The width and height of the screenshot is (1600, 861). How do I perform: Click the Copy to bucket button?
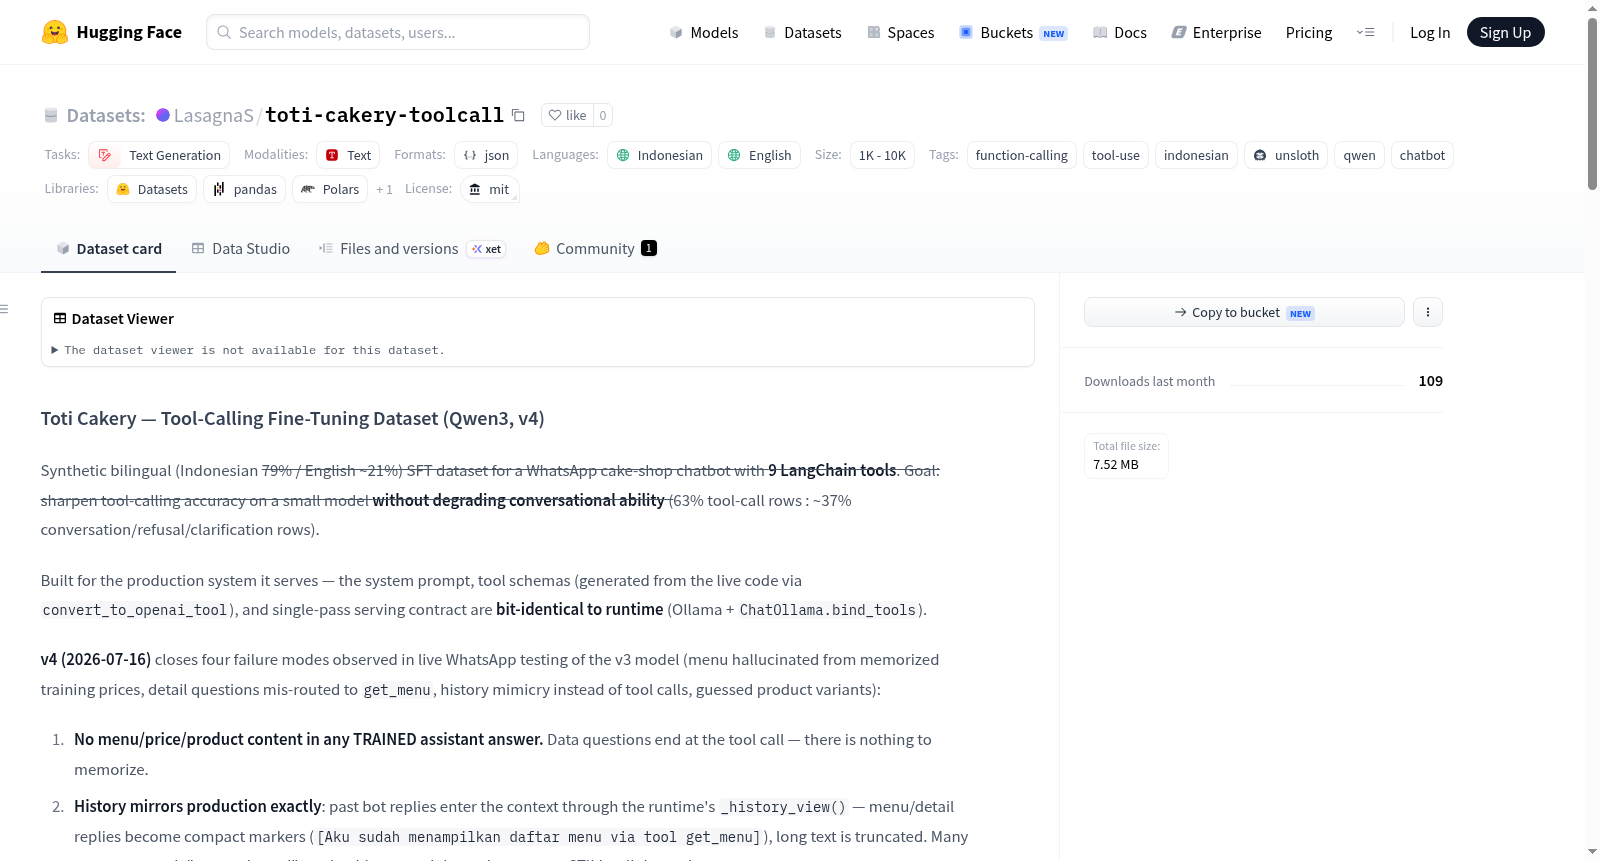point(1244,312)
